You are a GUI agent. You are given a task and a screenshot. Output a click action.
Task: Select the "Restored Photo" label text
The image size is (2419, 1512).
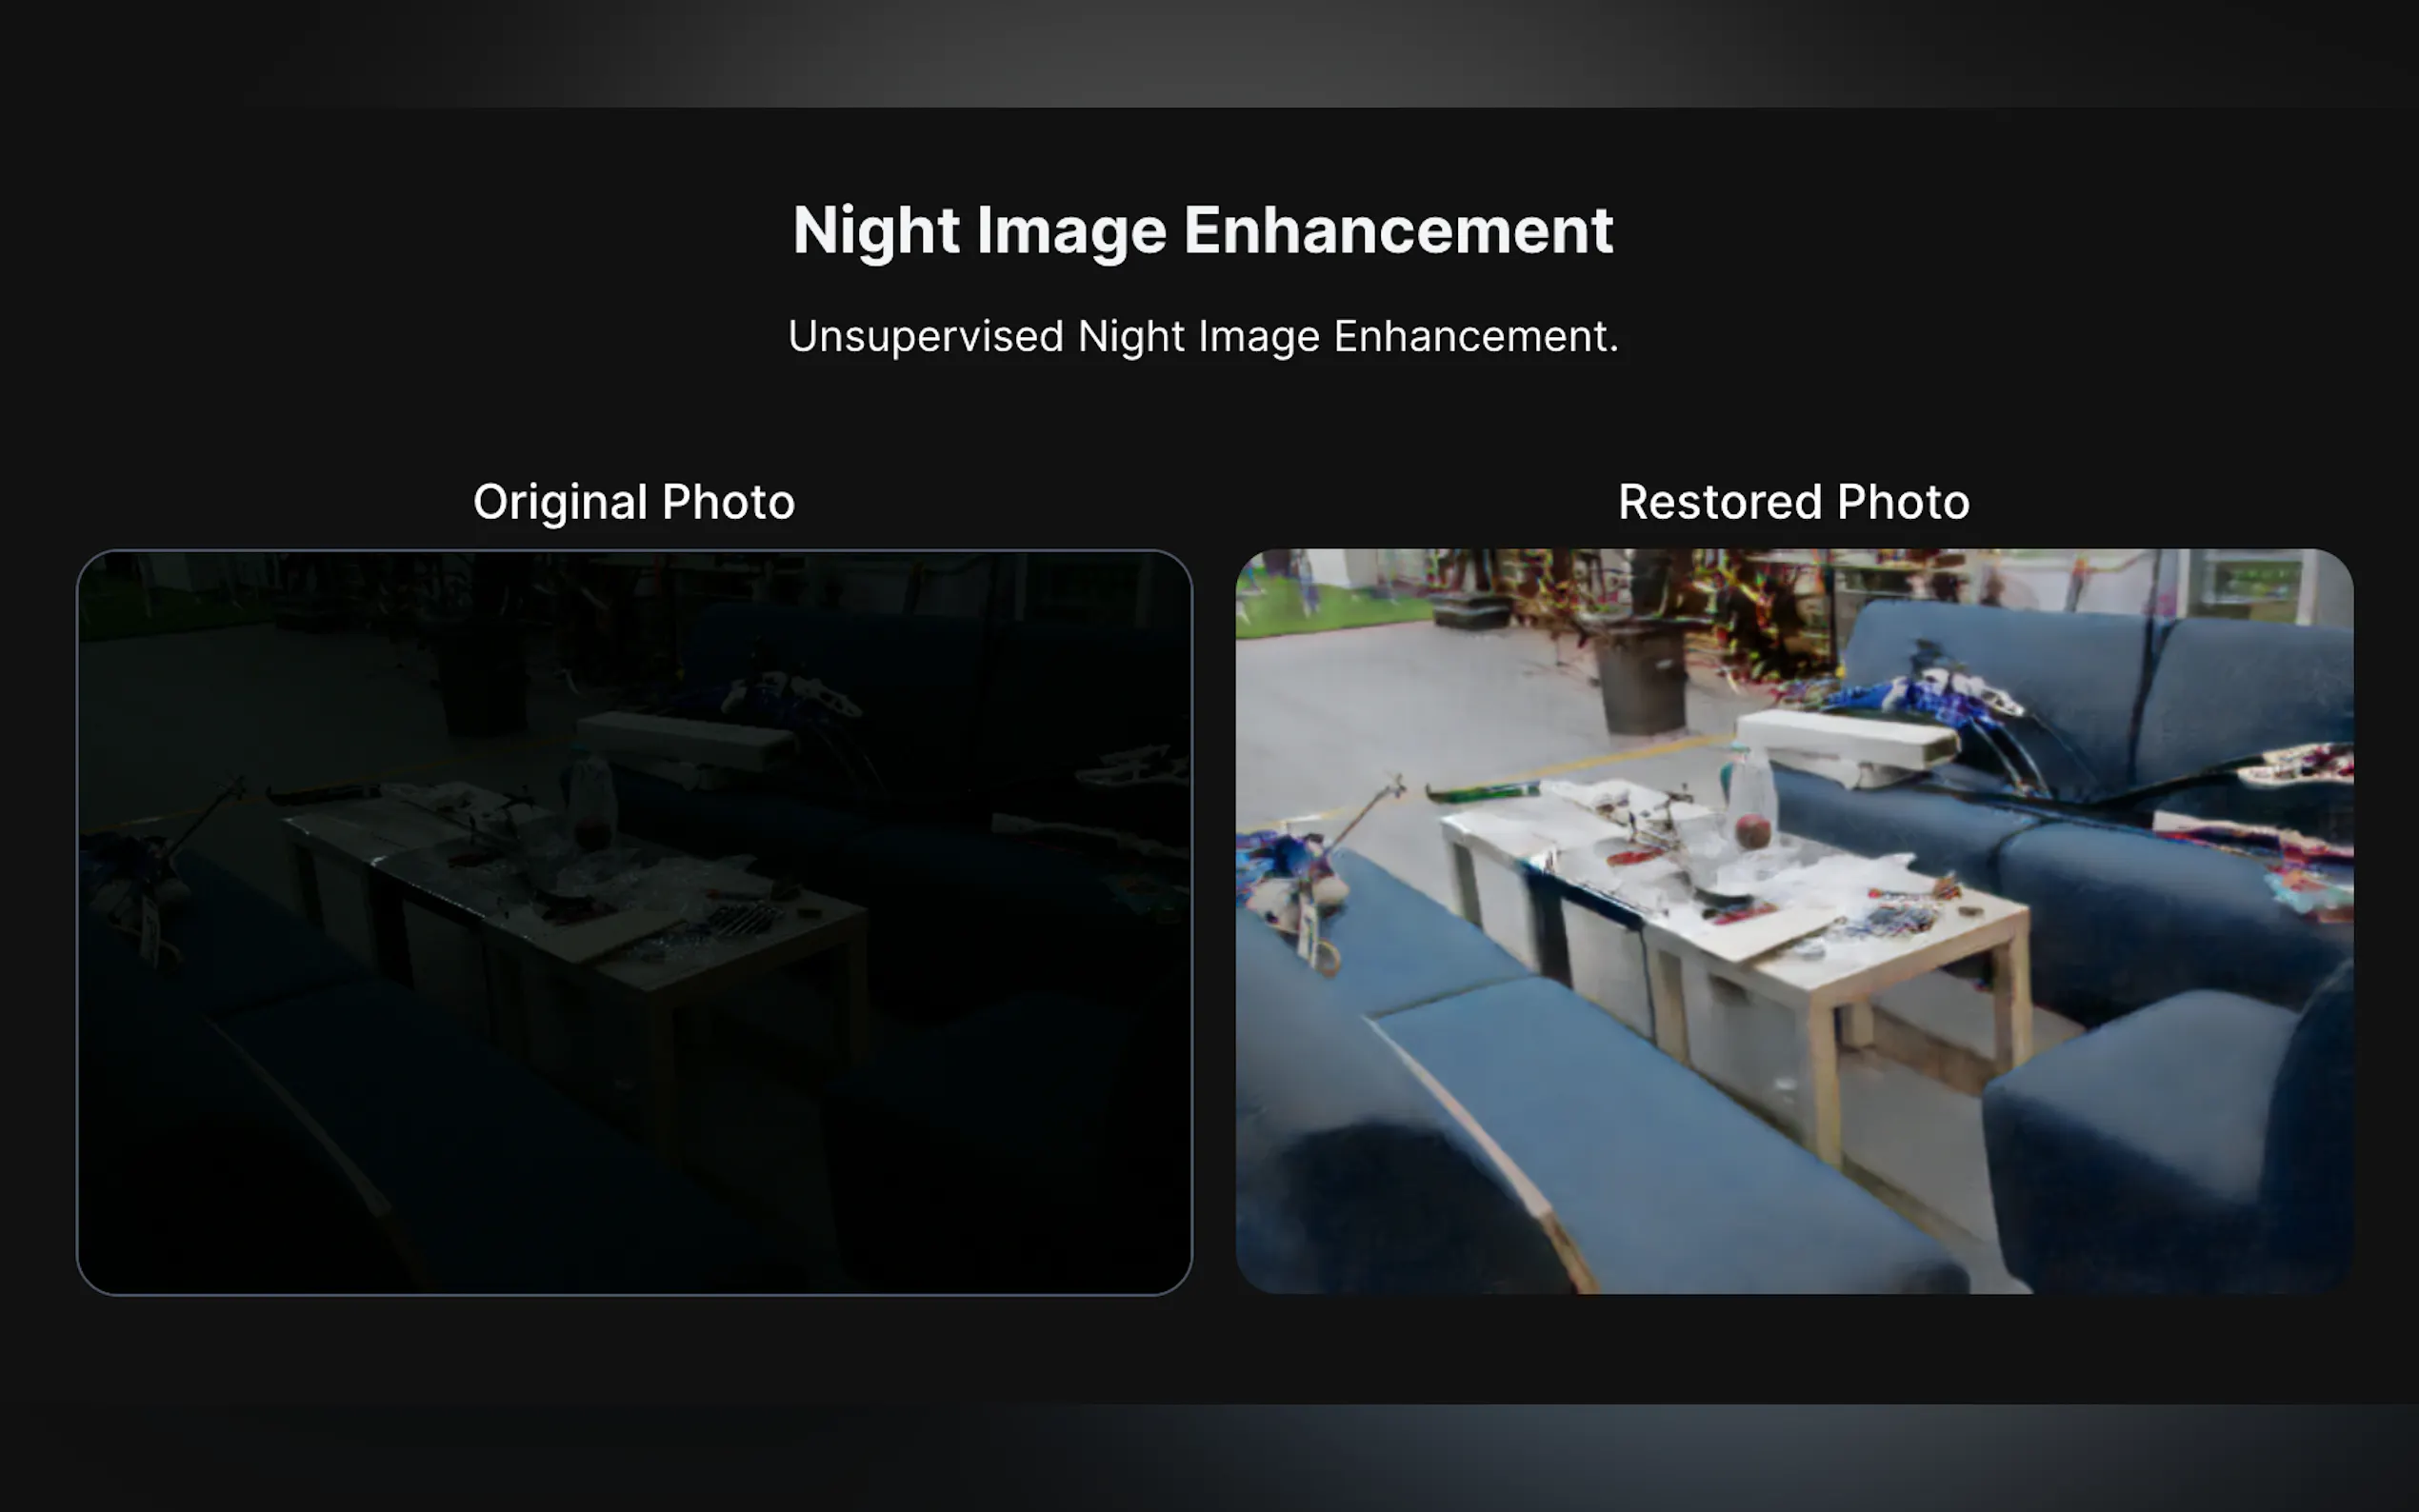(x=1793, y=502)
